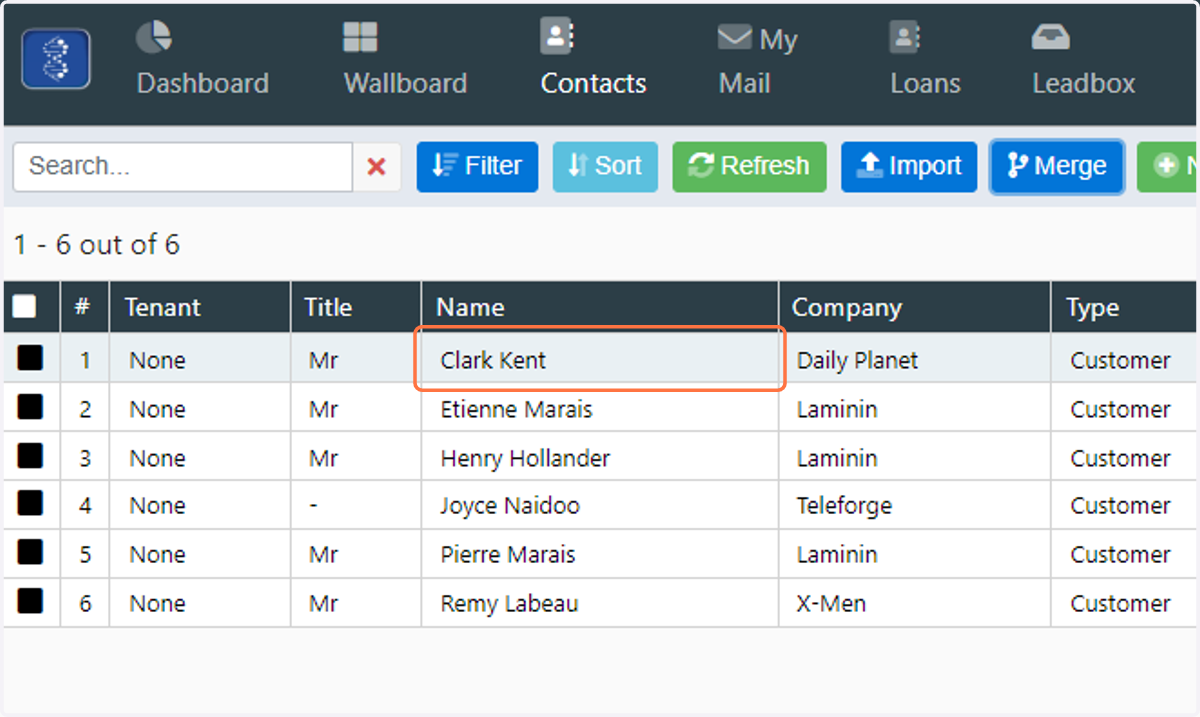Clear search with the red X
This screenshot has height=717, width=1200.
tap(377, 166)
